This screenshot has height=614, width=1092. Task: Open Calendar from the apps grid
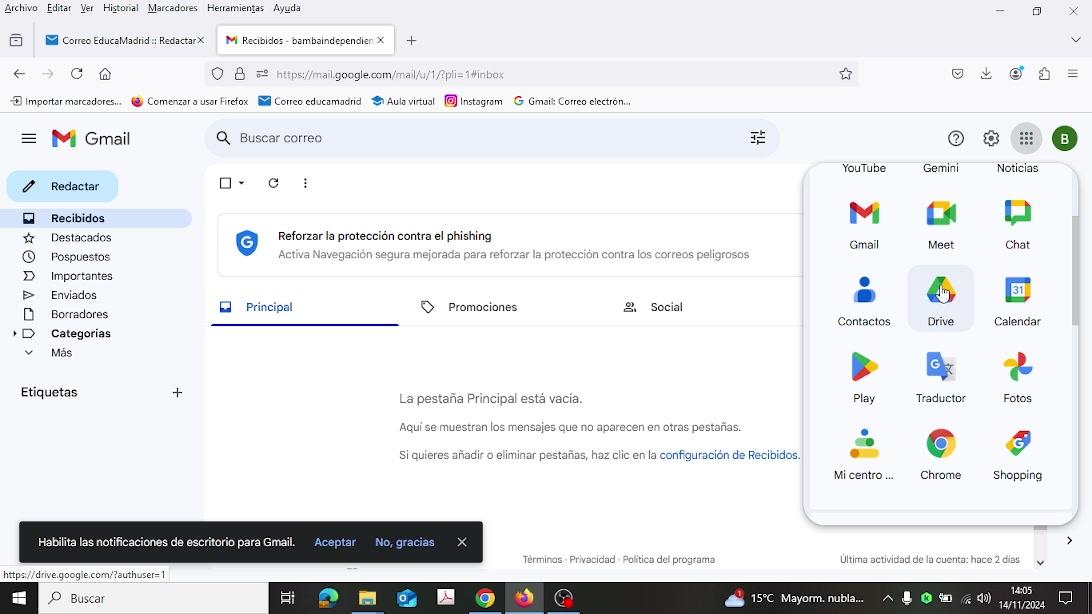coord(1017,301)
